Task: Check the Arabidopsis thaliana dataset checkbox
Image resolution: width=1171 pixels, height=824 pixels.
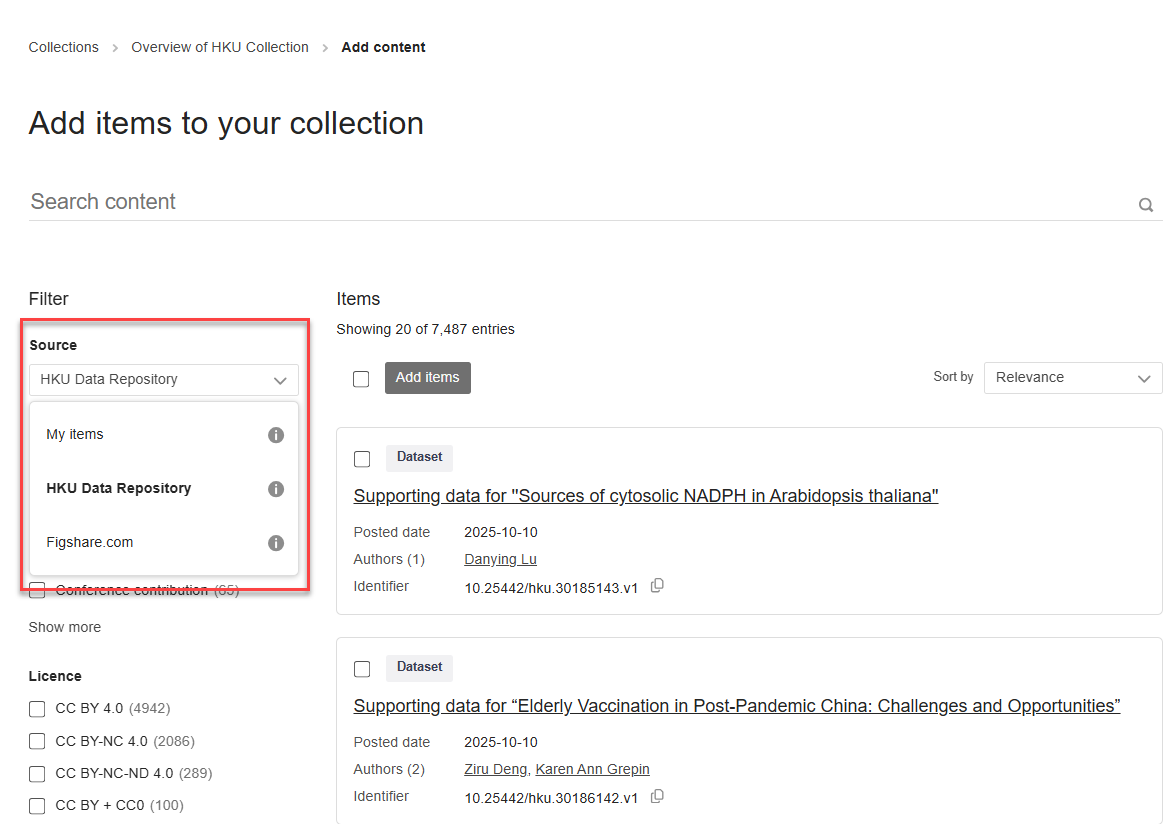Action: [362, 459]
